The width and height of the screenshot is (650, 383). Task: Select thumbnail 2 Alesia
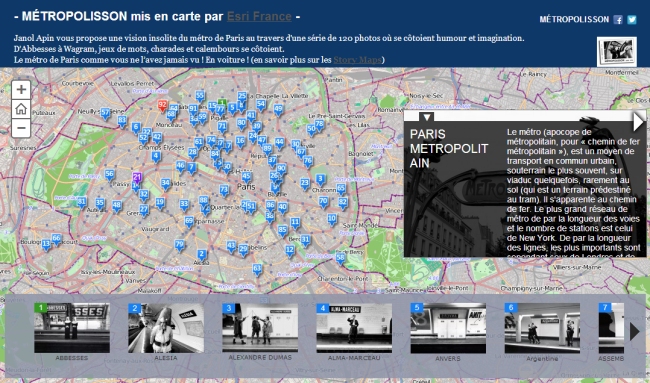[166, 328]
